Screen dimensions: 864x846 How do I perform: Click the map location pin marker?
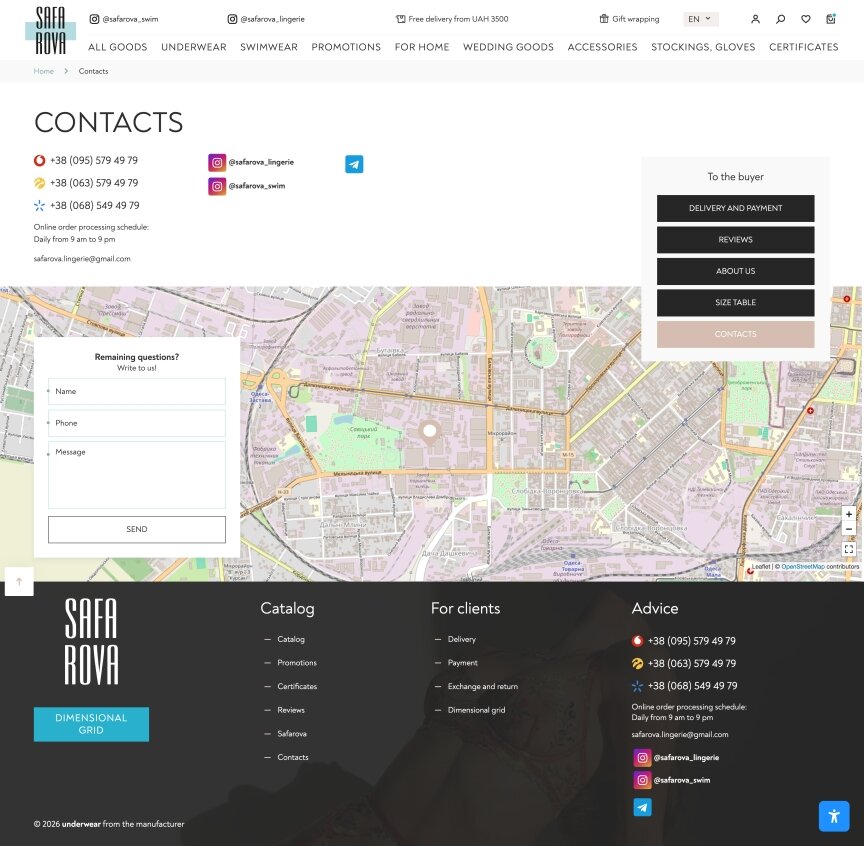pyautogui.click(x=430, y=432)
